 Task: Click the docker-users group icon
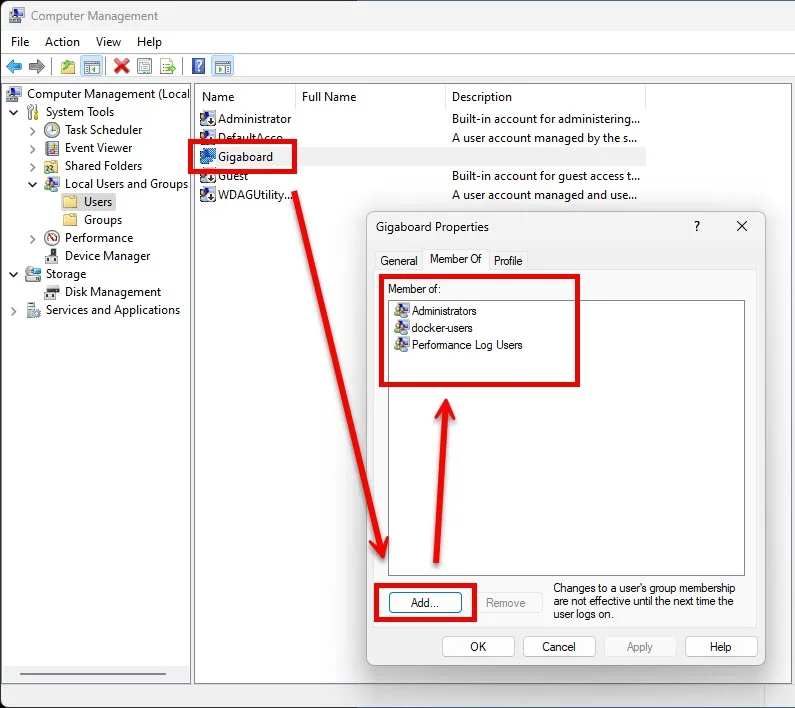pos(402,328)
